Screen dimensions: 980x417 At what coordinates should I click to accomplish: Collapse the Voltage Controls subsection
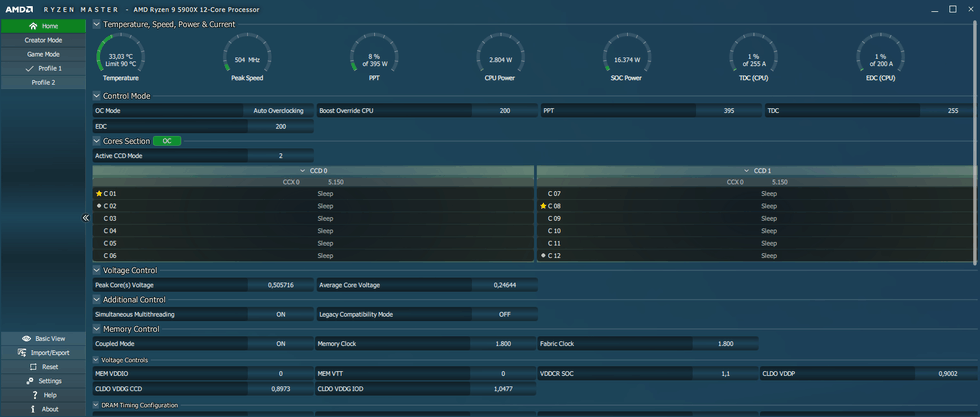(96, 360)
